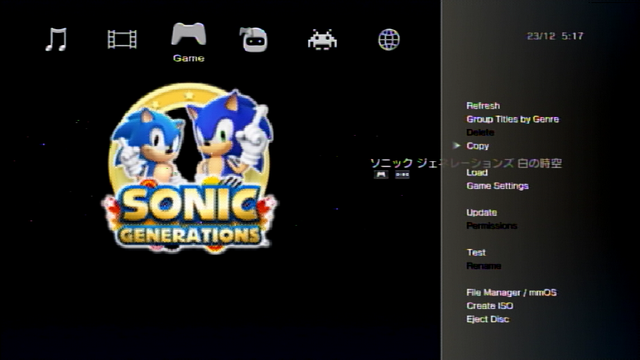
Task: Click the Game label under controller icon
Action: pos(189,58)
